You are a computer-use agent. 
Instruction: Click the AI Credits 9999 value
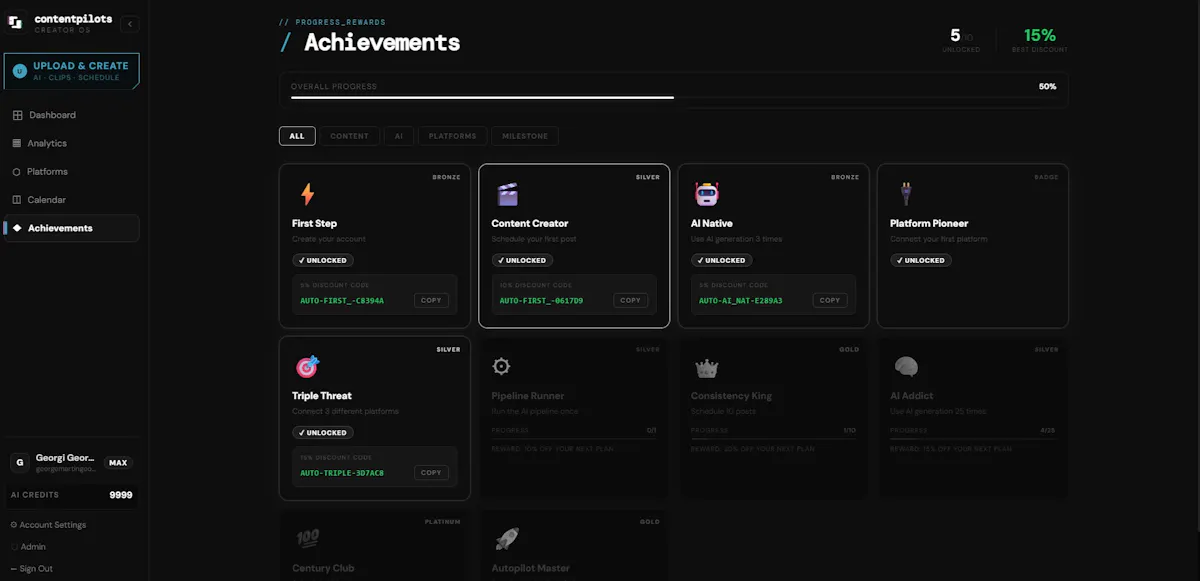point(121,495)
